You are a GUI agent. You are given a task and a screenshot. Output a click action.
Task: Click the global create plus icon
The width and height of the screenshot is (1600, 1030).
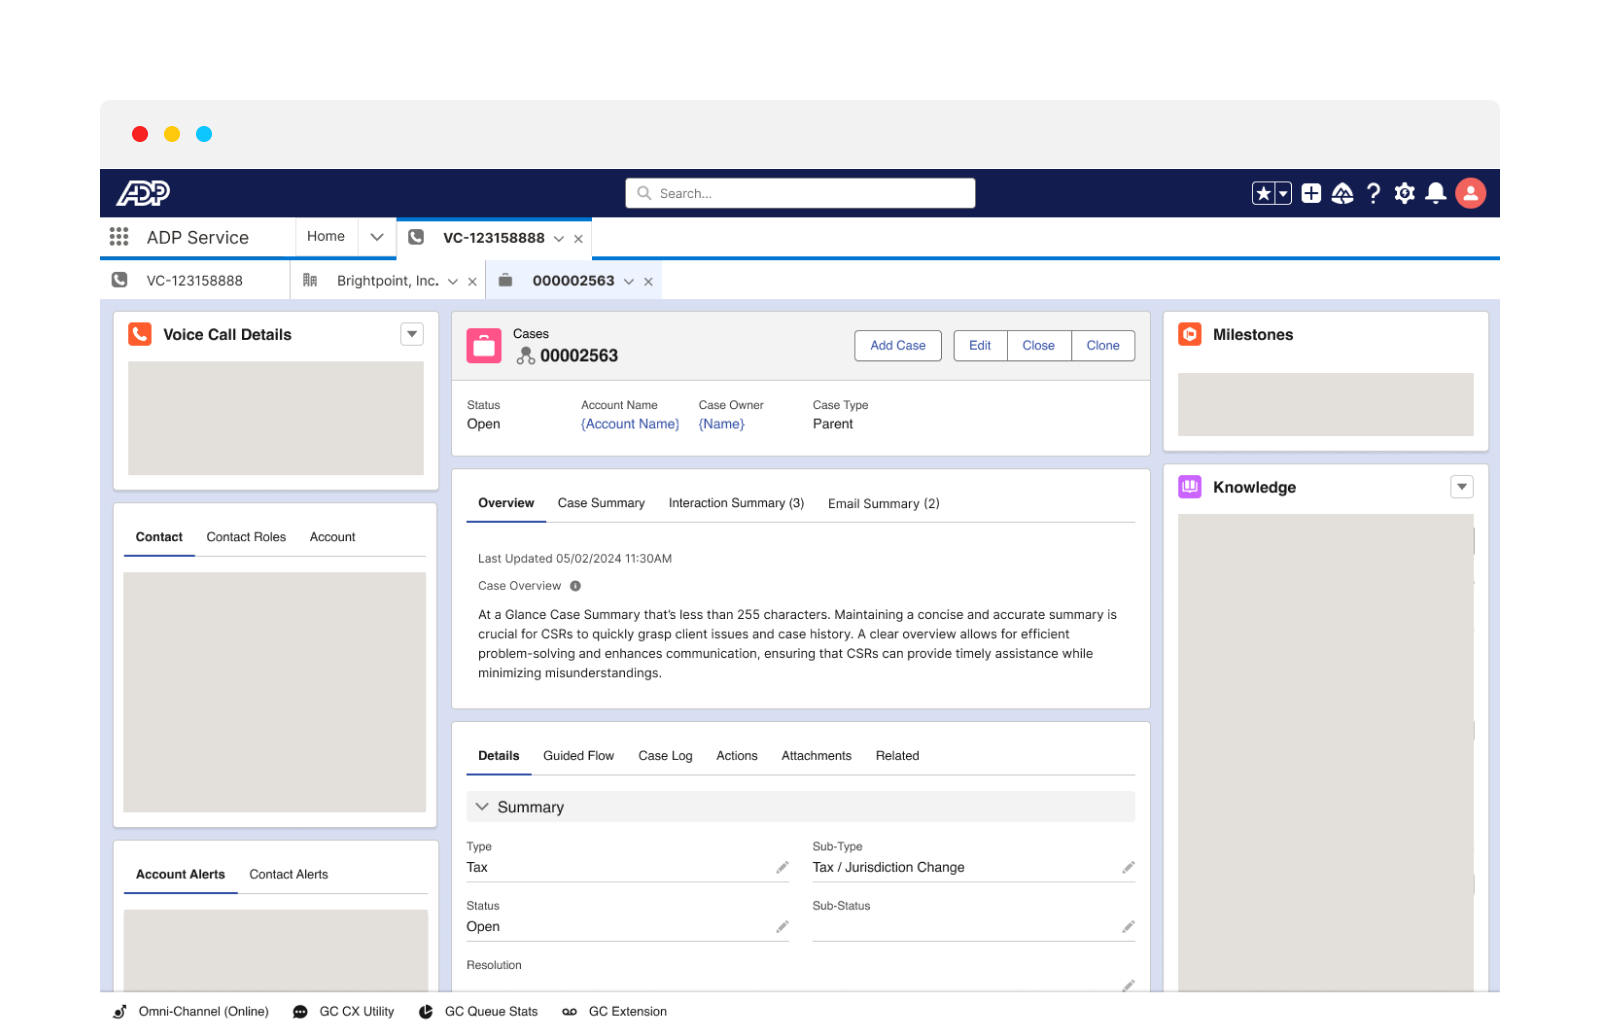[x=1311, y=194]
